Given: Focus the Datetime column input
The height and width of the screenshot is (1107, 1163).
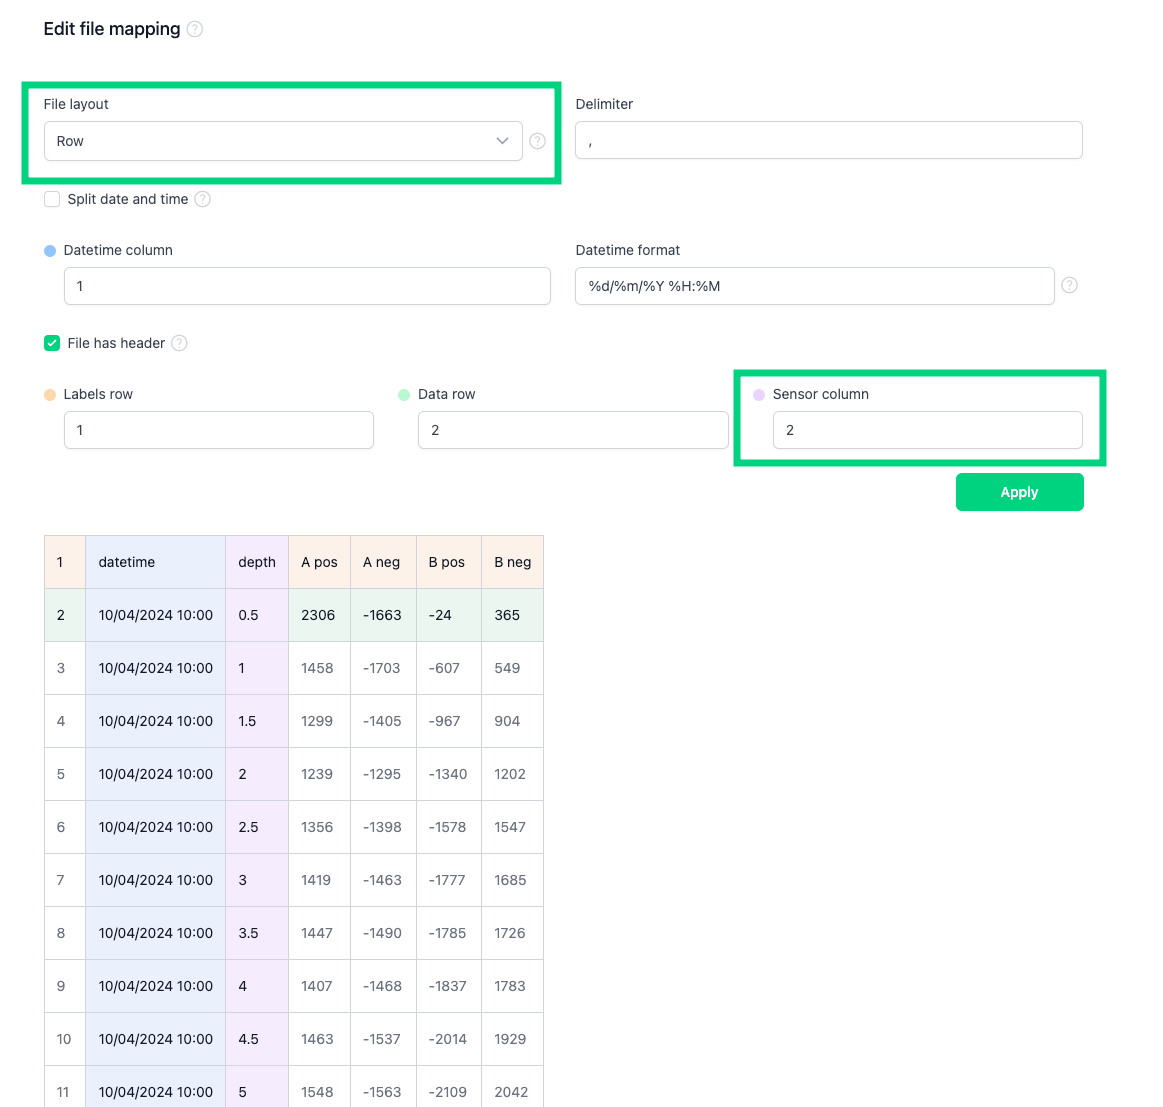Looking at the screenshot, I should tap(307, 286).
